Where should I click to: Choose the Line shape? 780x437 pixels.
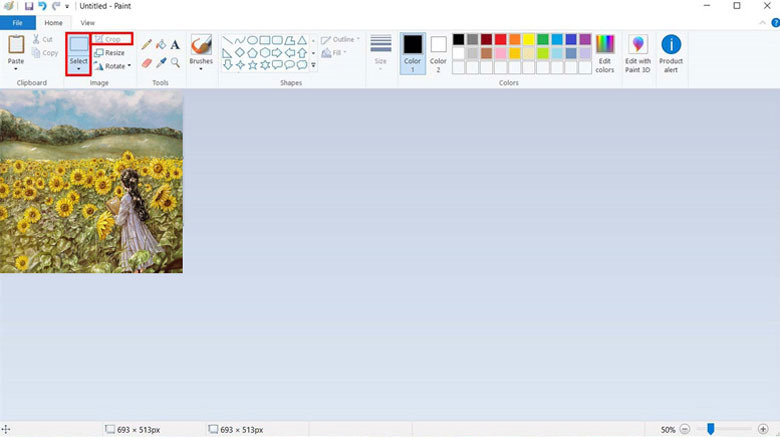coord(227,40)
